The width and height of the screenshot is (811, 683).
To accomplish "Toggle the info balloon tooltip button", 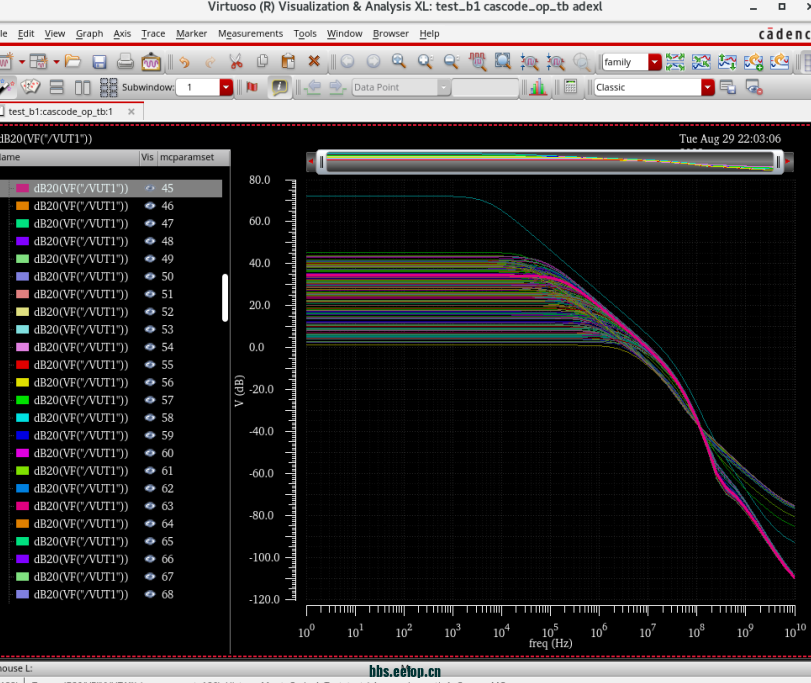I will coord(280,87).
